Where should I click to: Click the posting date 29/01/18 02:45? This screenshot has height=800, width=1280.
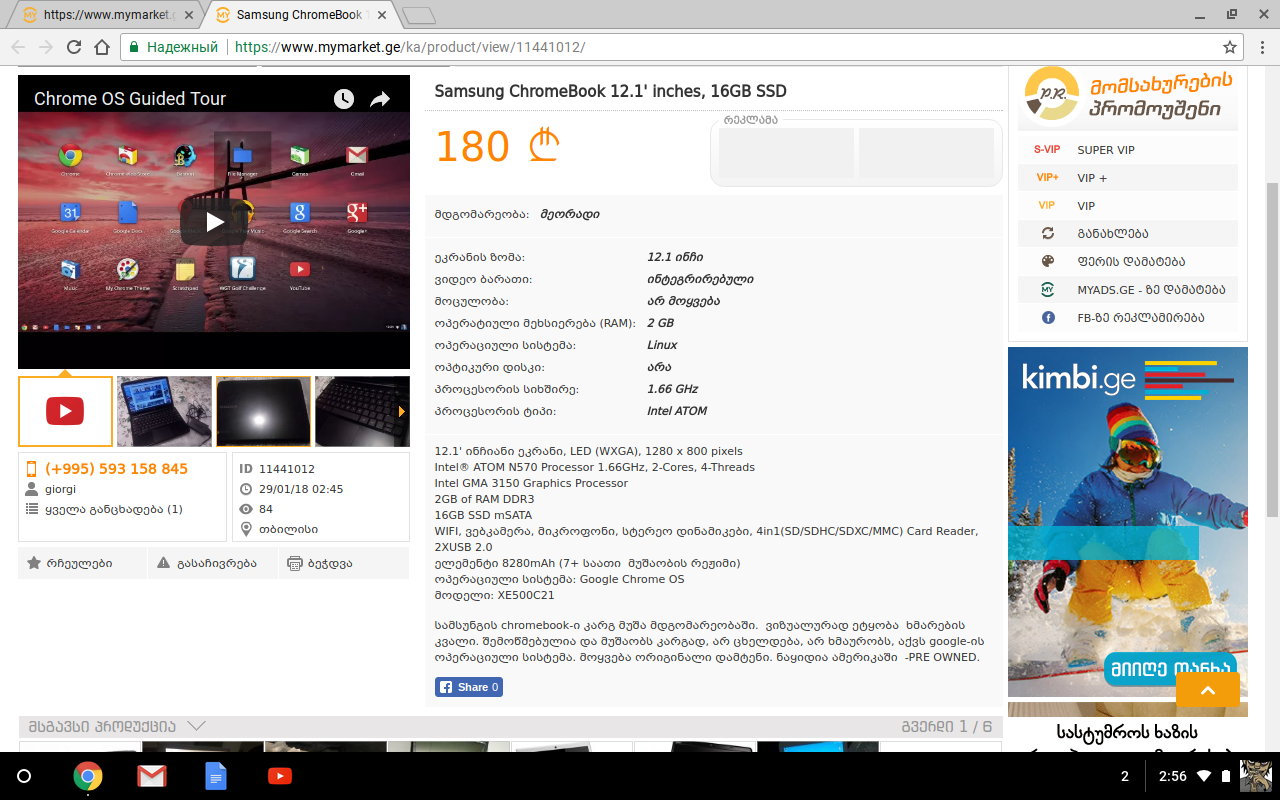[301, 489]
